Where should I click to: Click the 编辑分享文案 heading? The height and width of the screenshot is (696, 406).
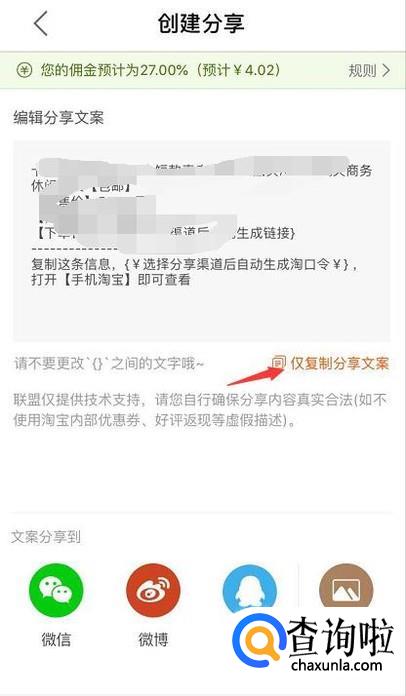(x=59, y=118)
